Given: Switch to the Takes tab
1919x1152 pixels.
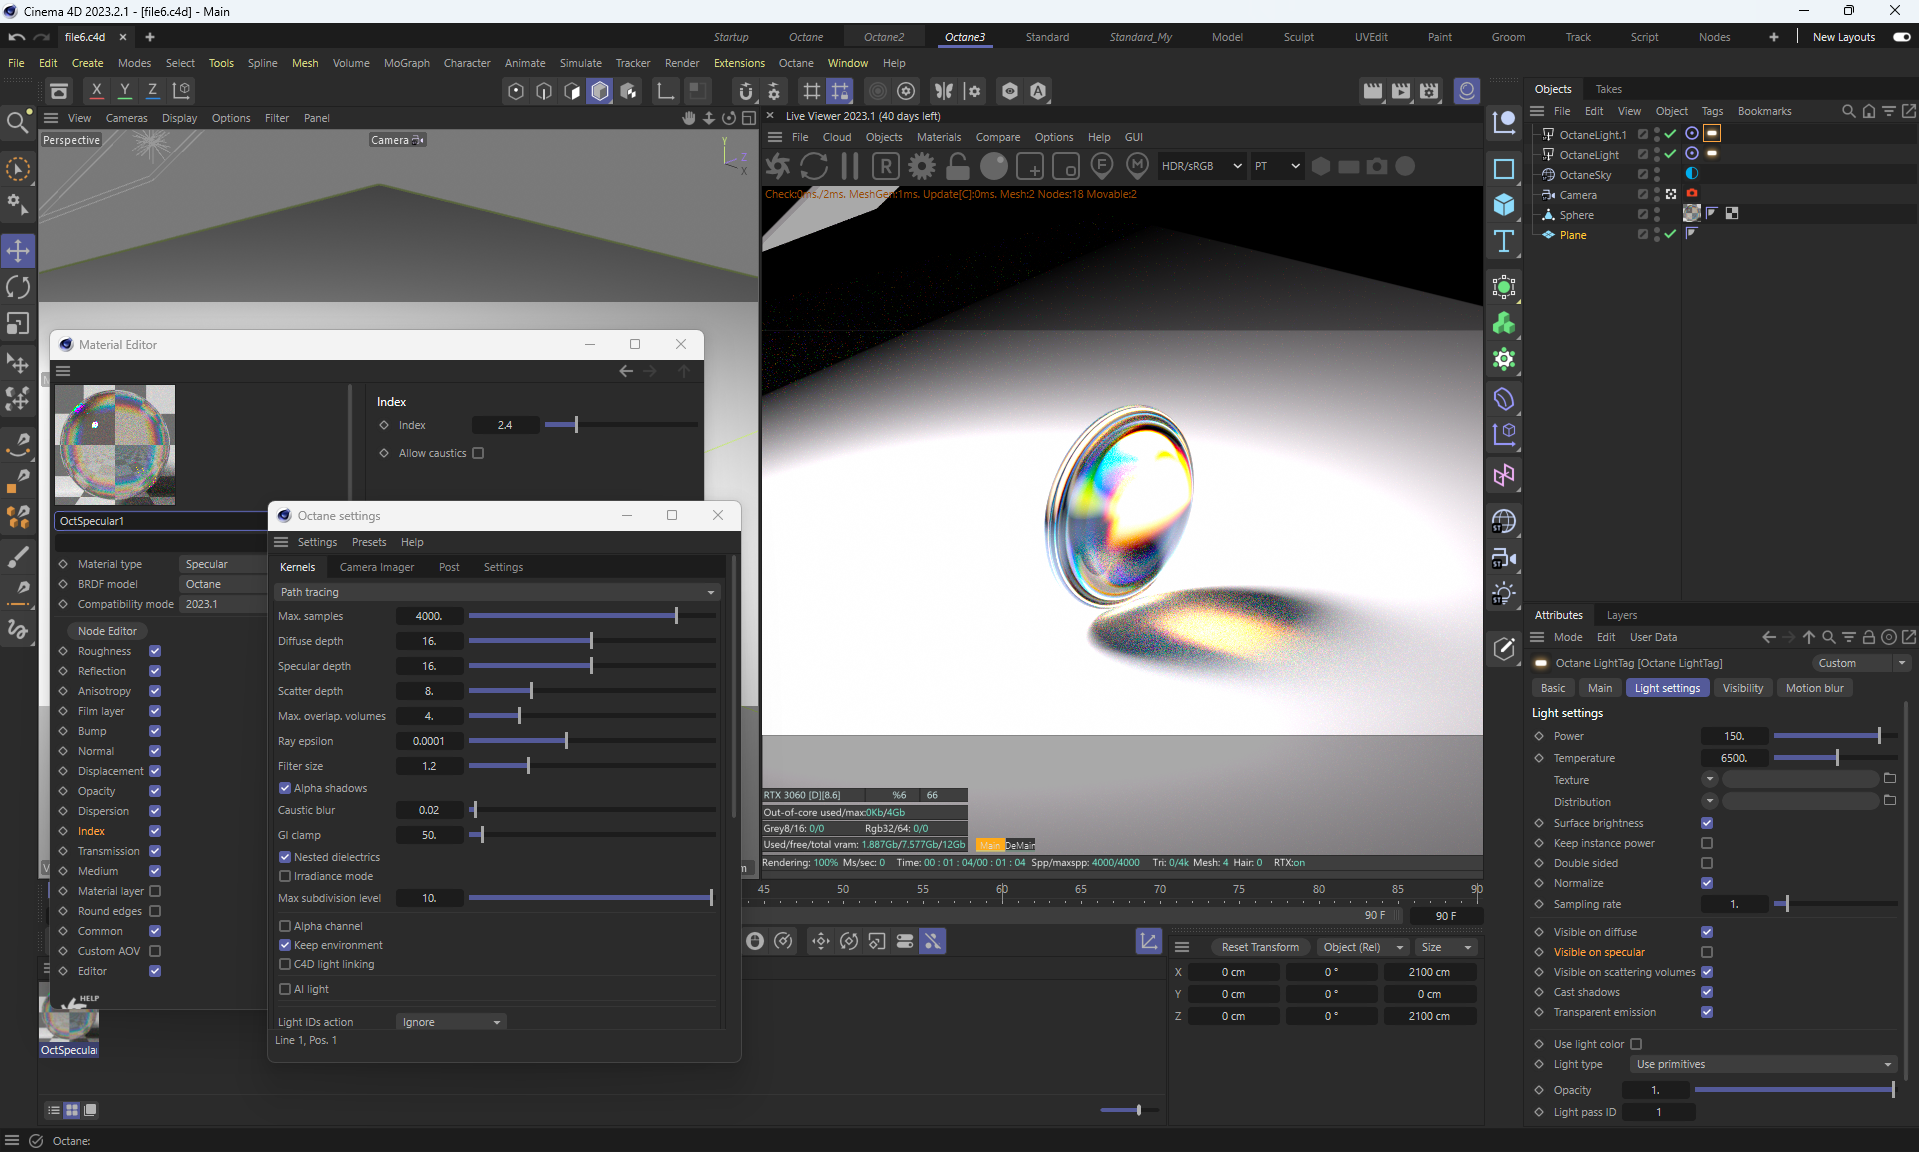Looking at the screenshot, I should pyautogui.click(x=1608, y=89).
